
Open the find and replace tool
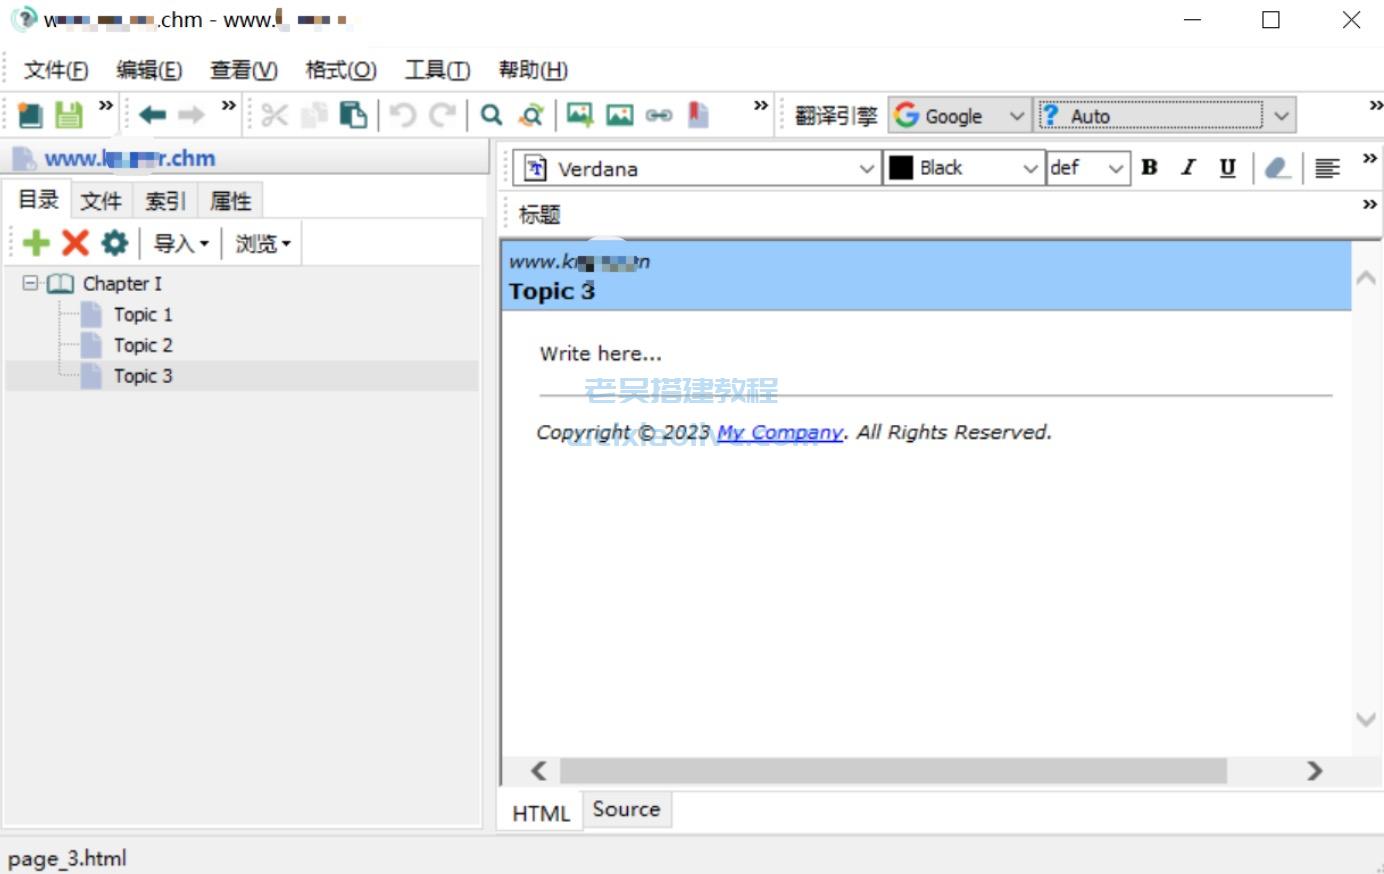click(x=533, y=114)
